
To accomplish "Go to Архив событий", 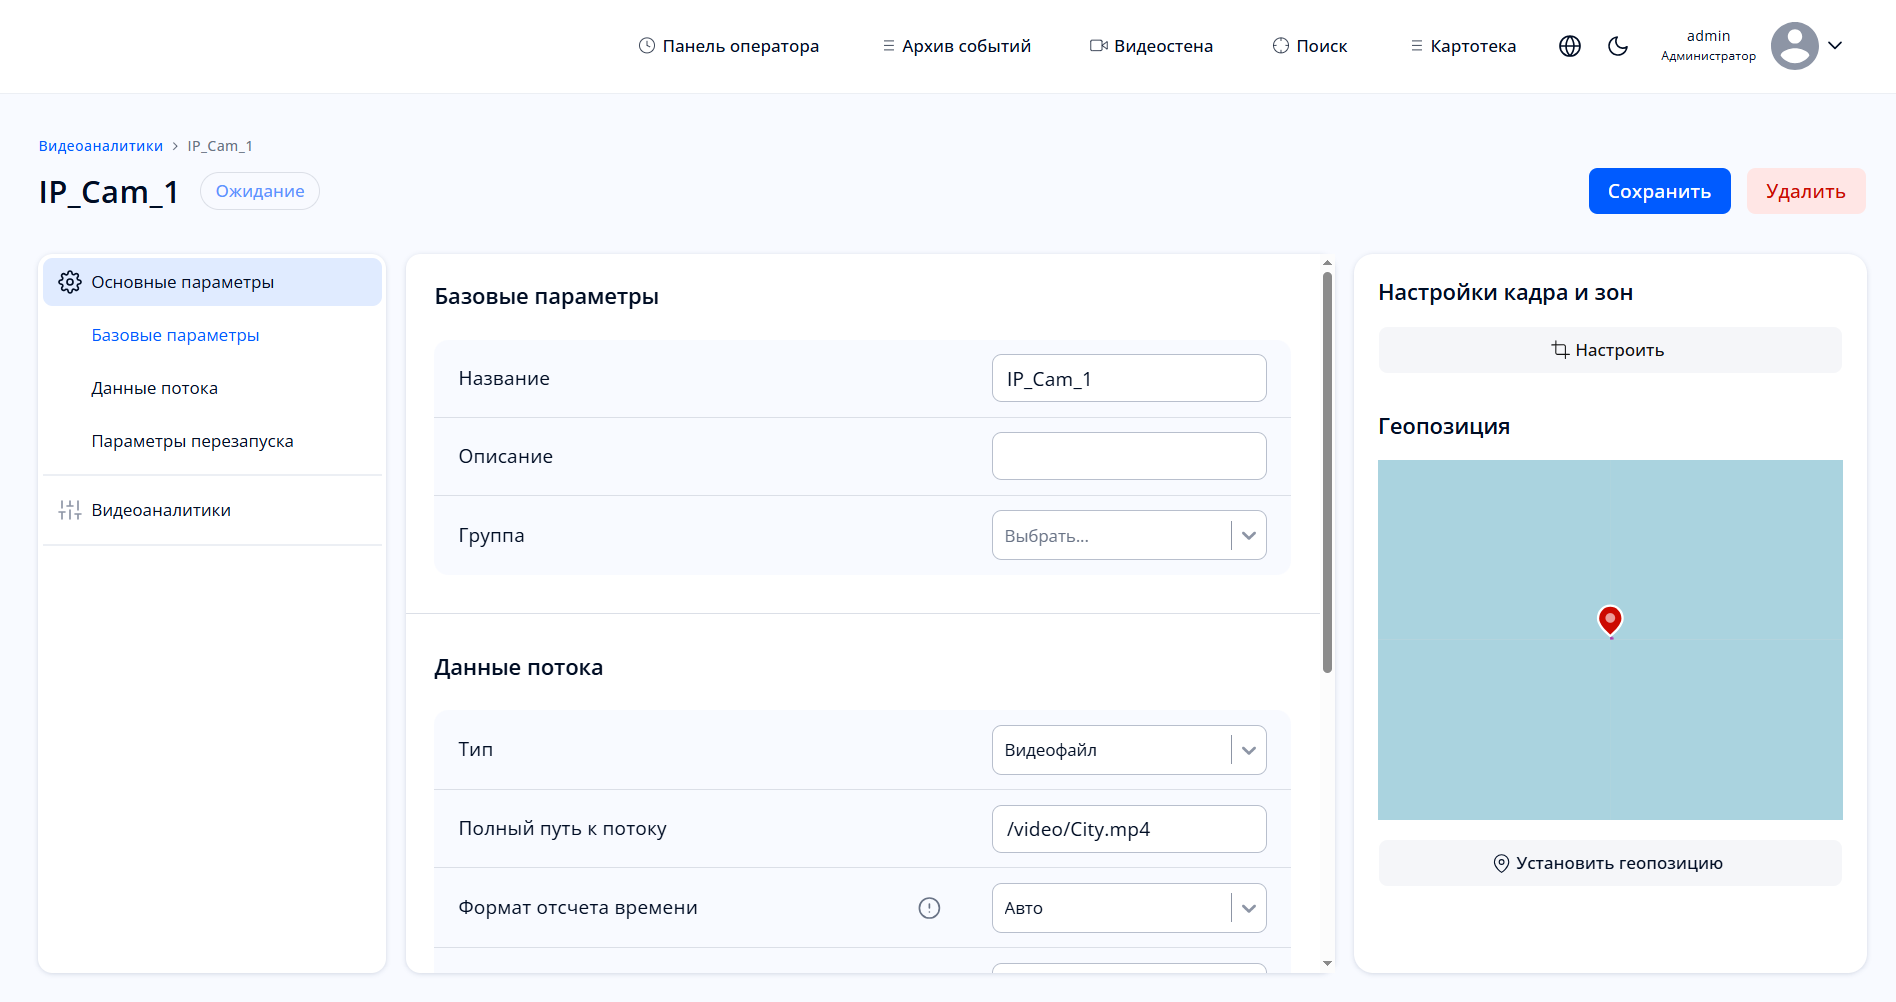I will (x=956, y=46).
